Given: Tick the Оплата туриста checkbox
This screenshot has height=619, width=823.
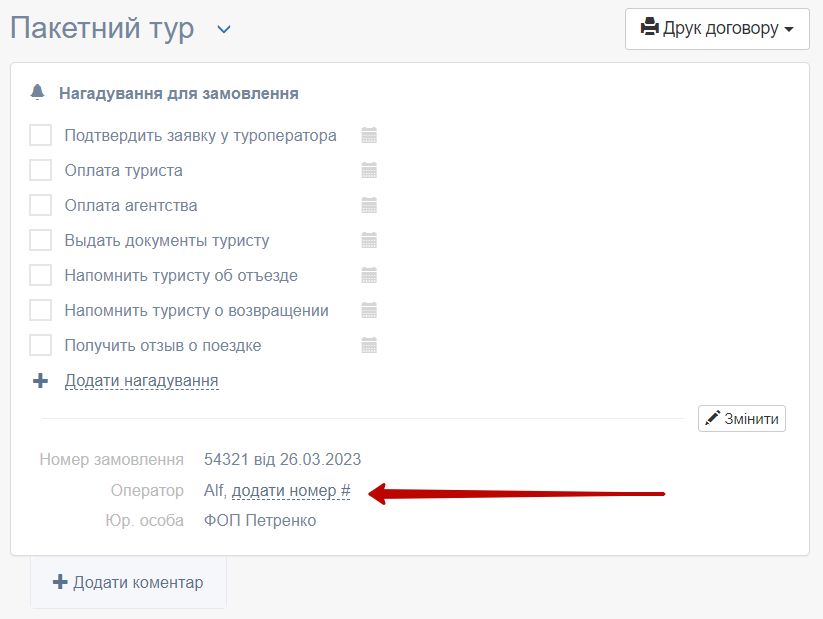Looking at the screenshot, I should click(40, 170).
